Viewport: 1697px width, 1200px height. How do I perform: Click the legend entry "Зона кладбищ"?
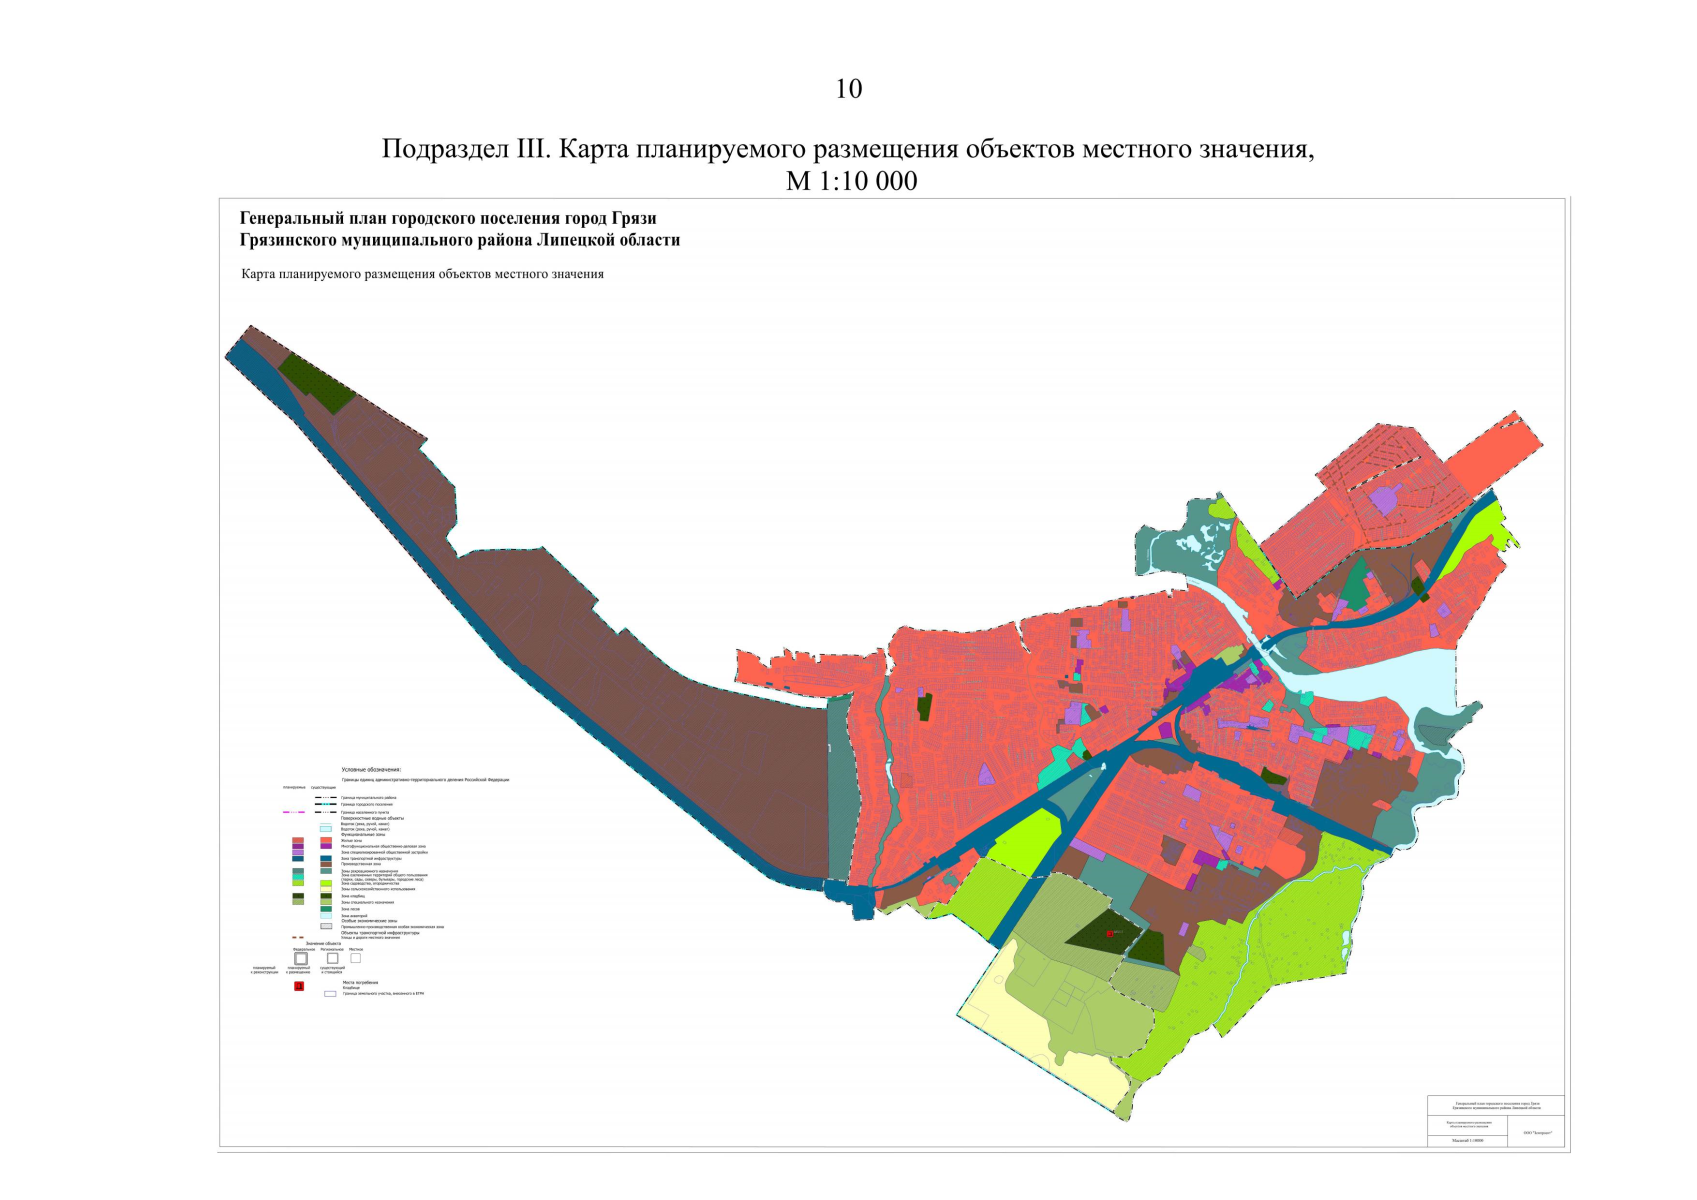coord(353,896)
